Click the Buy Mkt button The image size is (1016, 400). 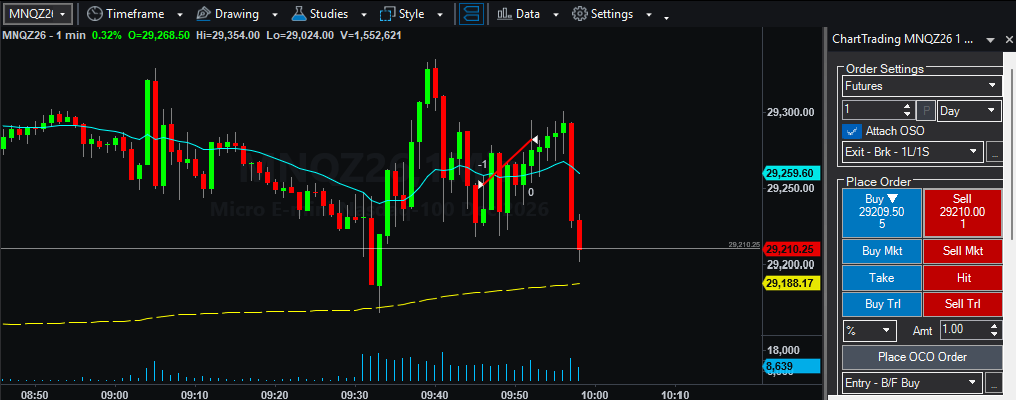click(x=881, y=251)
